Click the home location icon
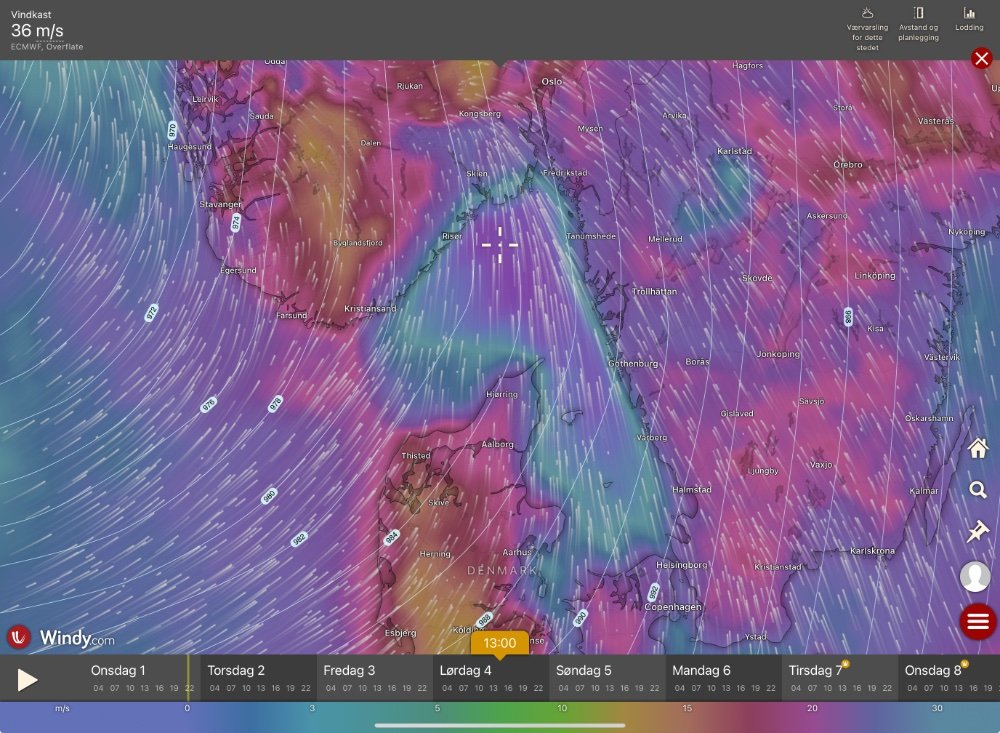Viewport: 1000px width, 733px height. point(977,449)
